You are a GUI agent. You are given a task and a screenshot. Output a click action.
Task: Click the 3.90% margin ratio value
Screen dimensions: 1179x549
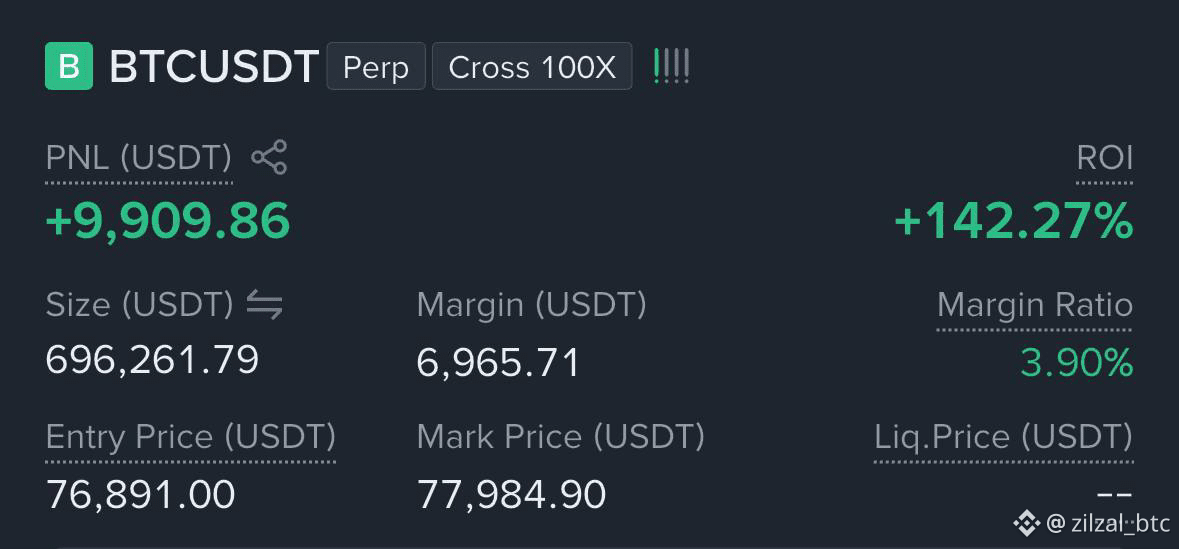[1077, 363]
